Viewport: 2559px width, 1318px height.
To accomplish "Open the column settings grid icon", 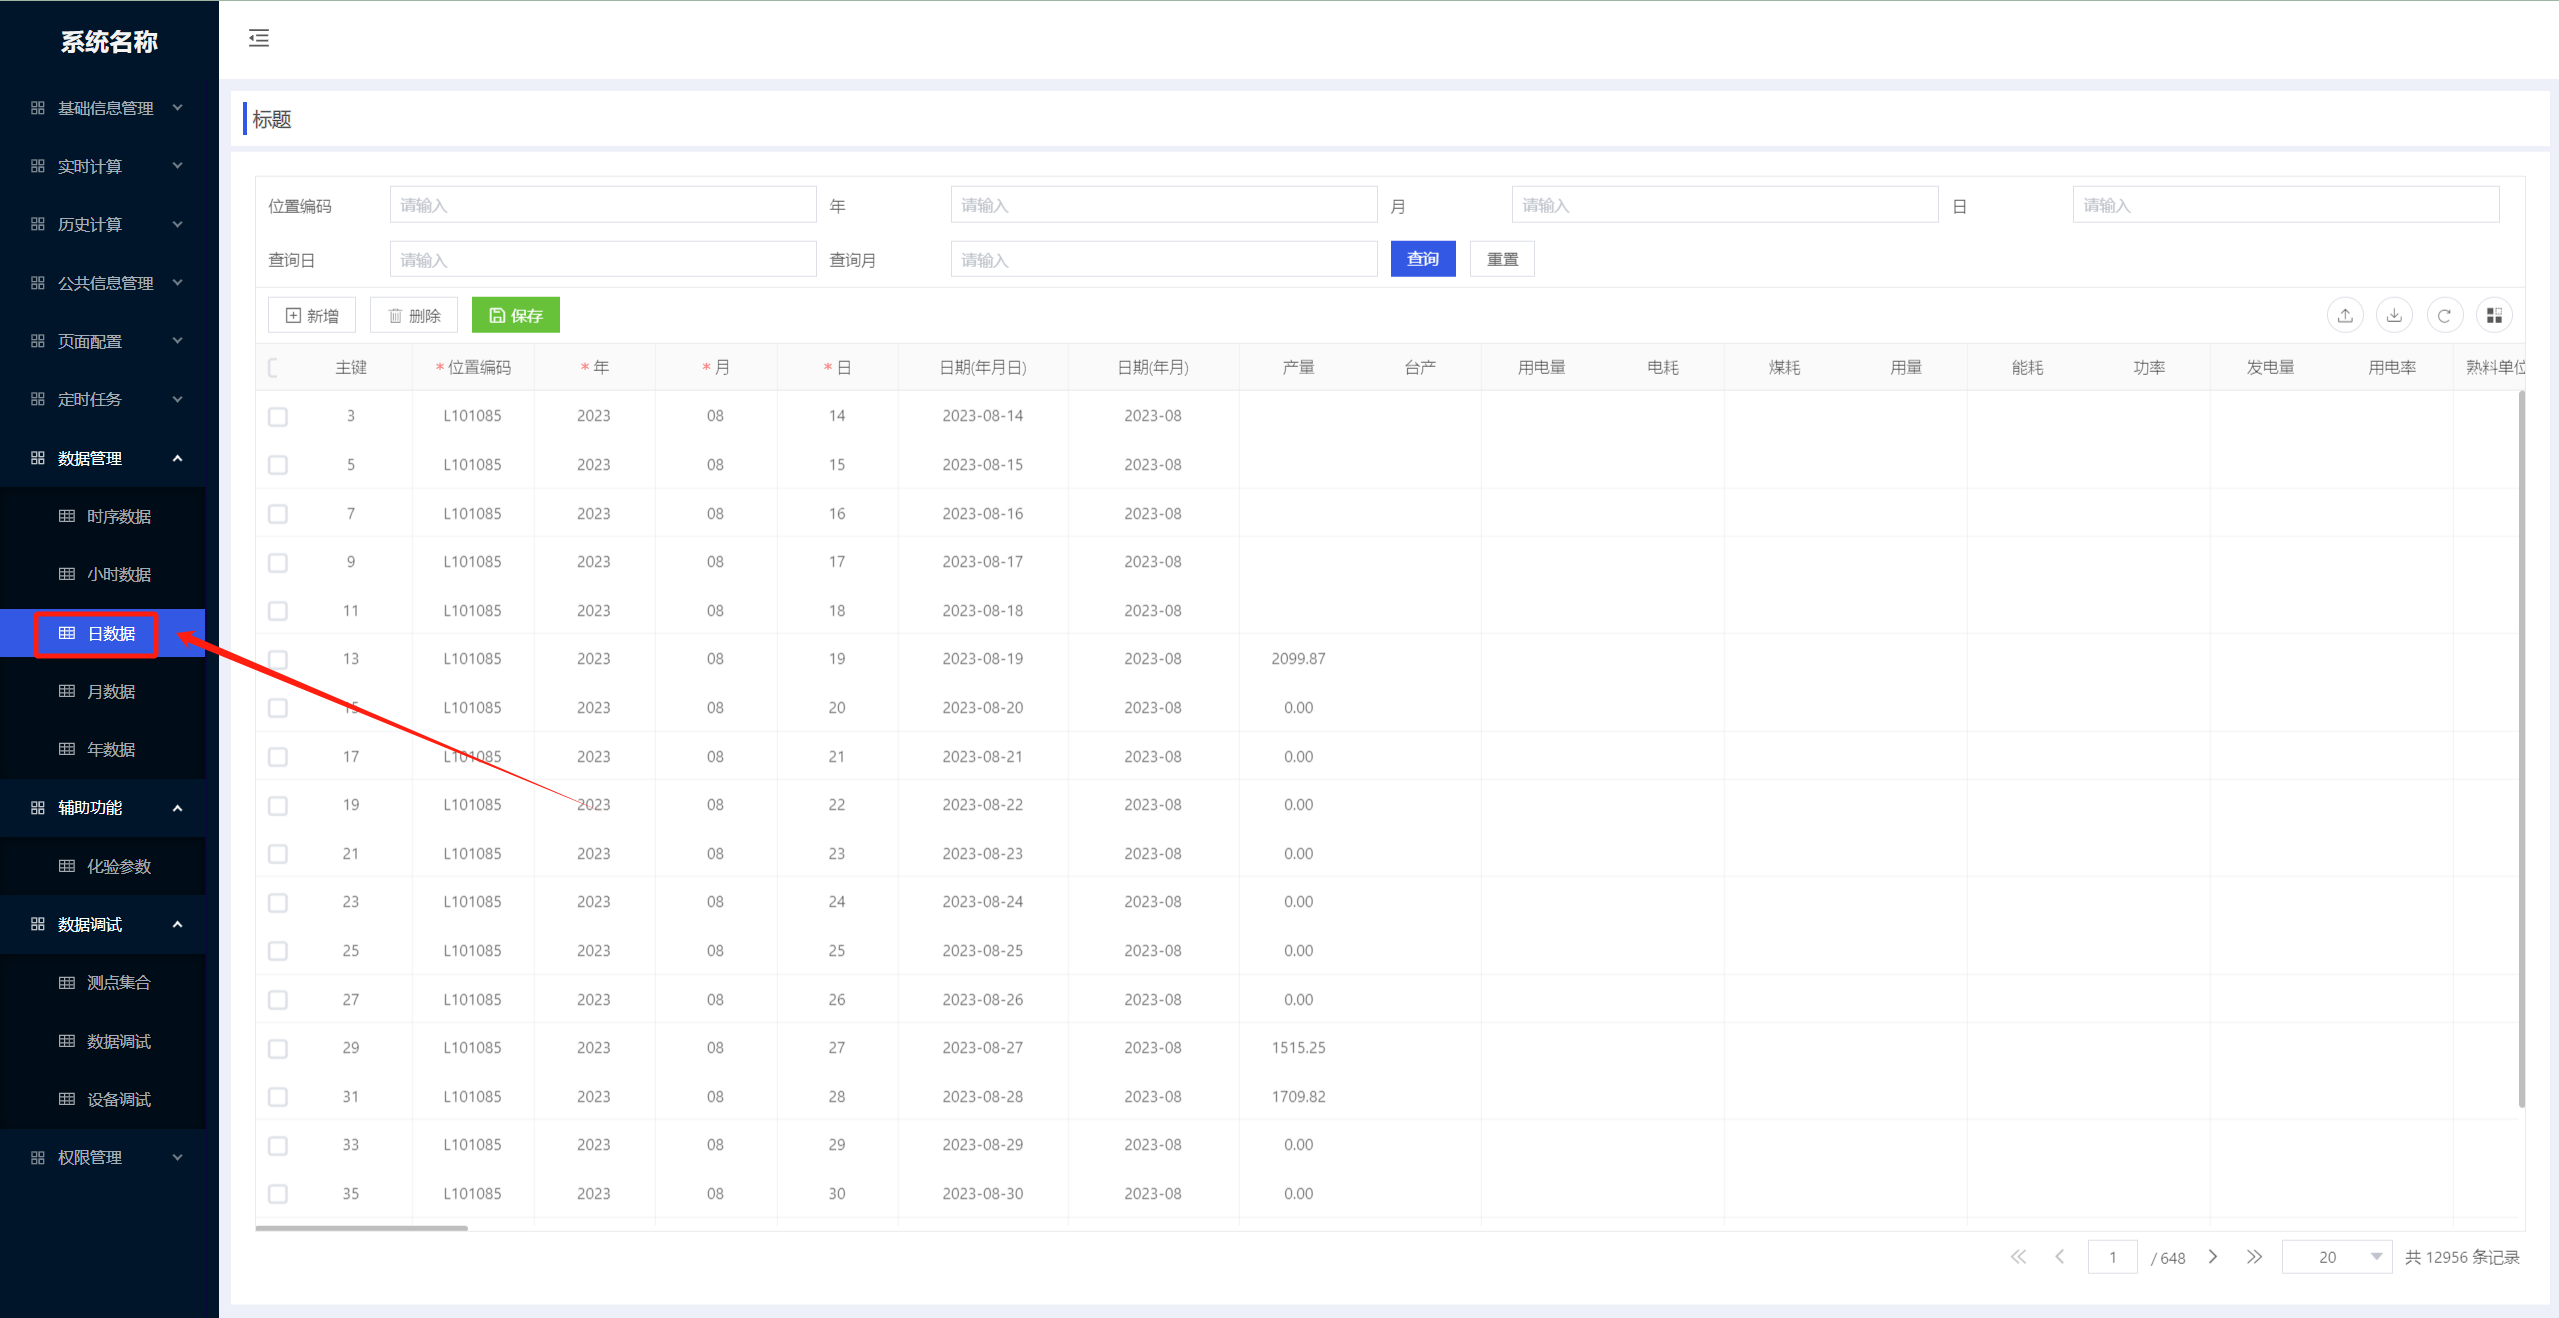I will [2494, 316].
